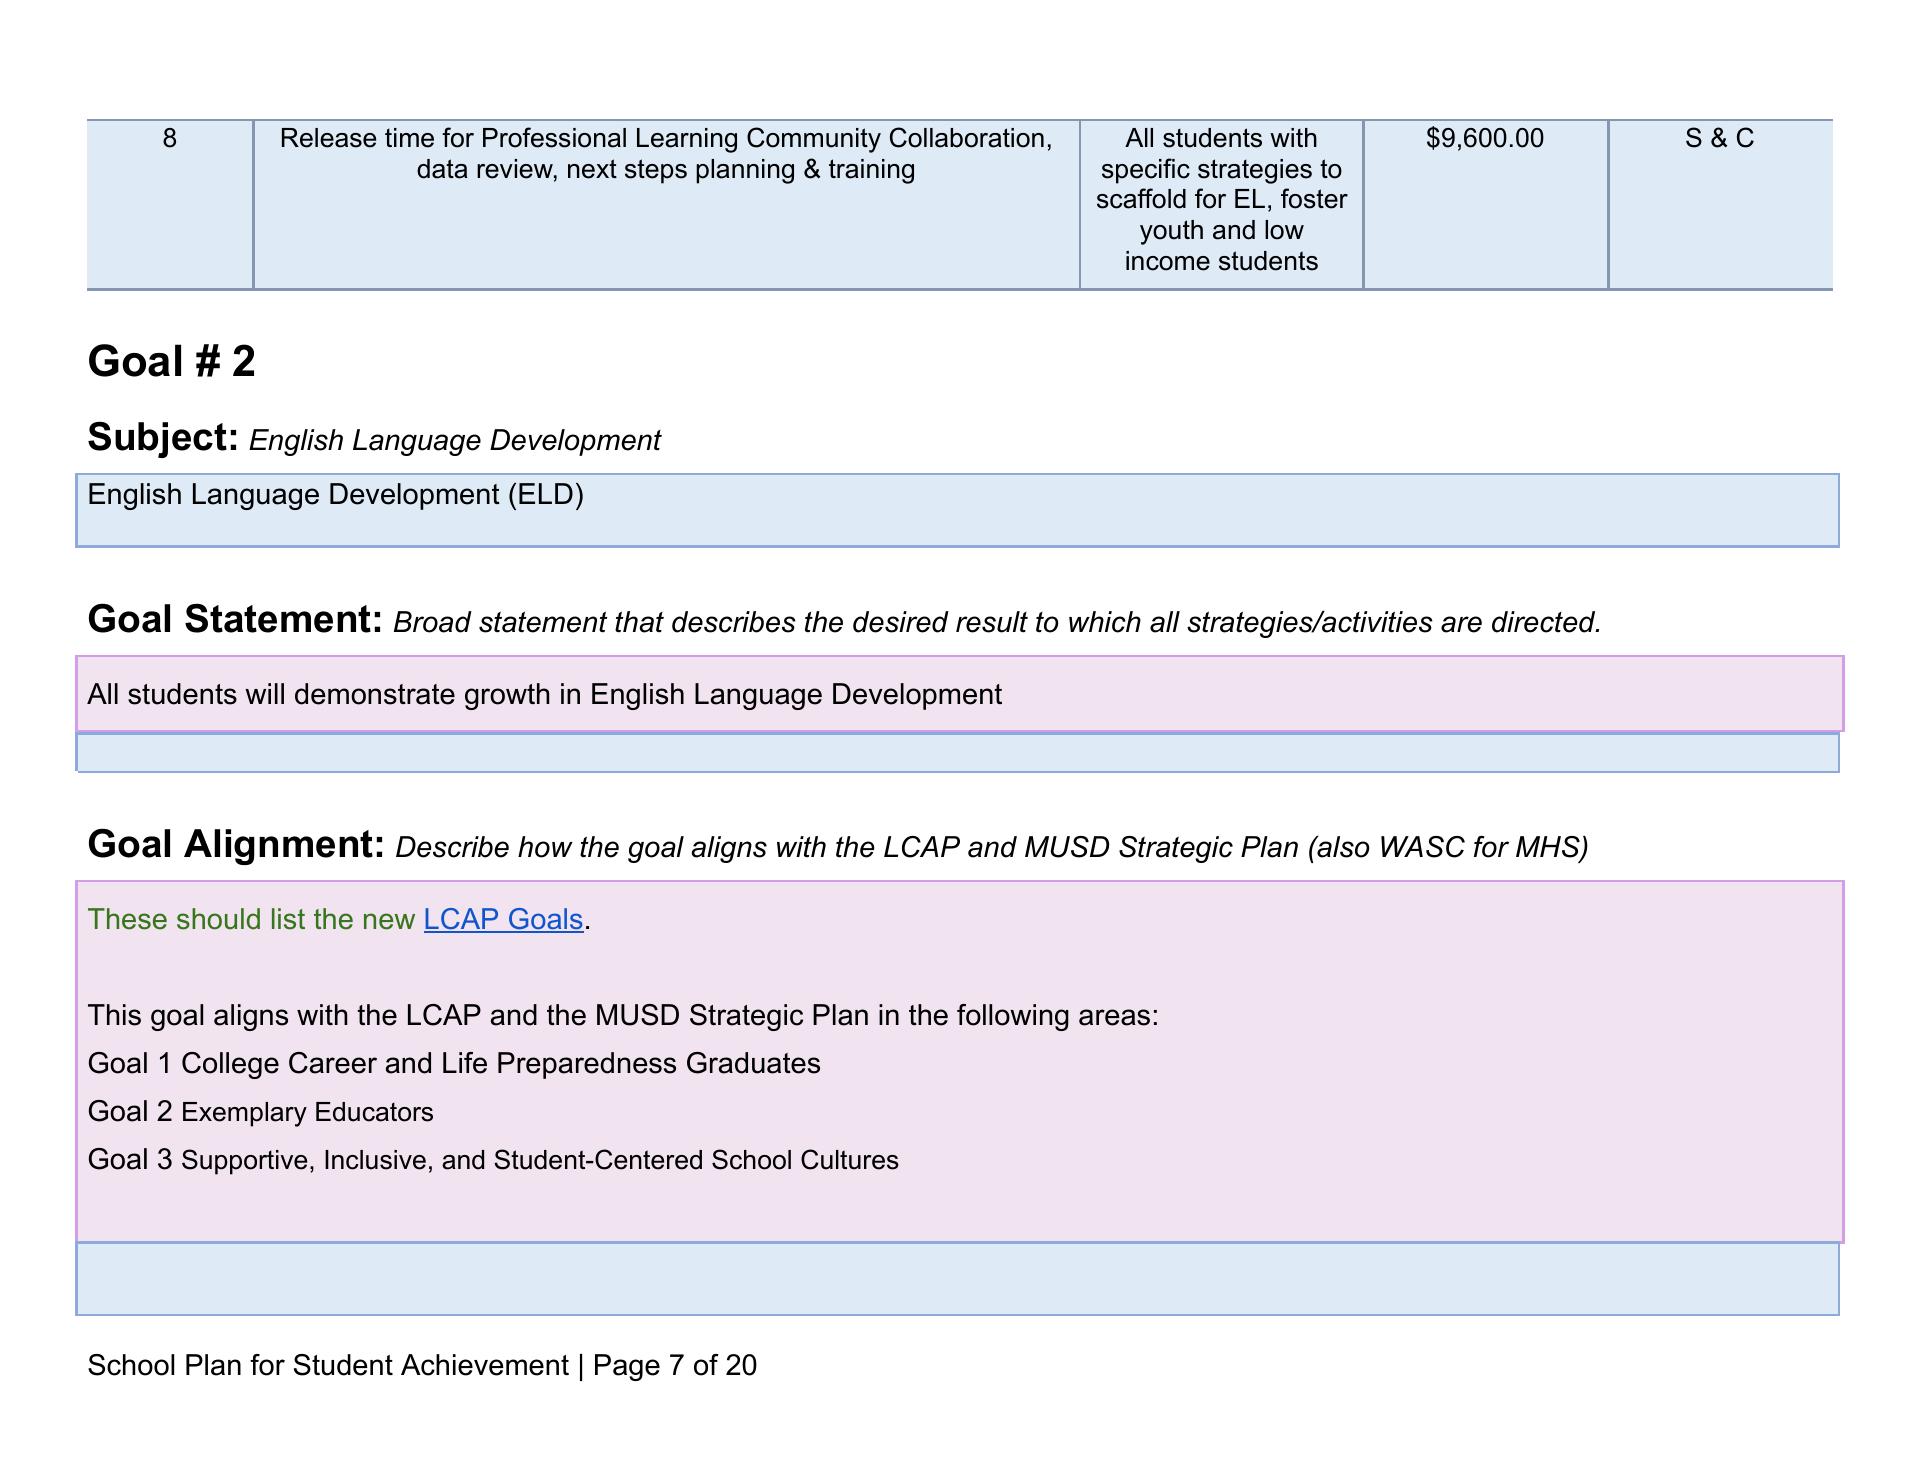Click the $9,600.00 table cell
This screenshot has width=1920, height=1484.
1484,139
